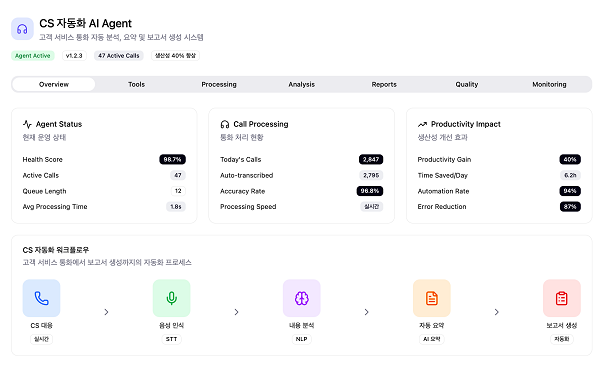The image size is (600, 368).
Task: Switch to the Overview tab
Action: tap(54, 84)
